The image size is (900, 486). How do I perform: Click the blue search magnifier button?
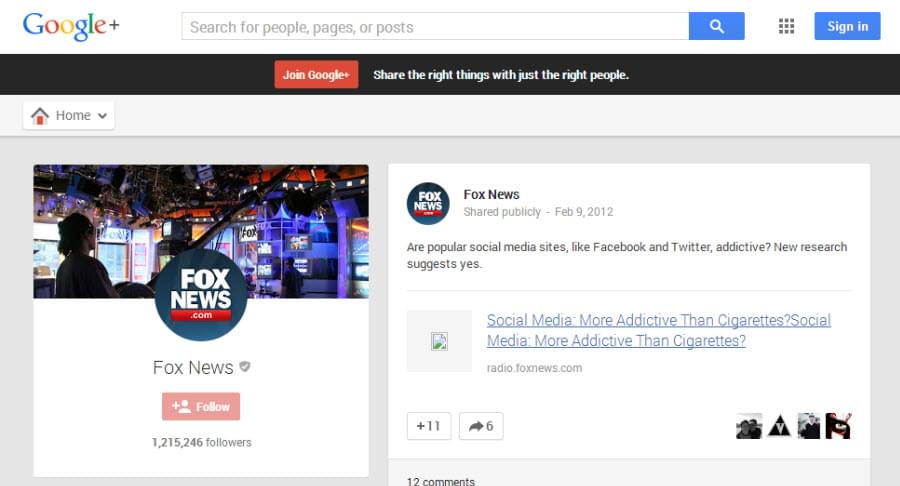coord(716,27)
